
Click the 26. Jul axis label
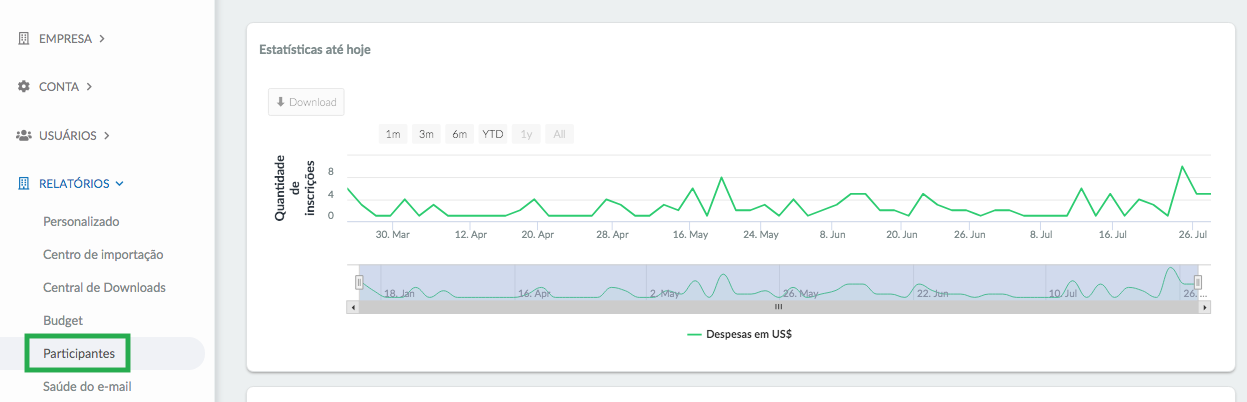coord(1193,234)
